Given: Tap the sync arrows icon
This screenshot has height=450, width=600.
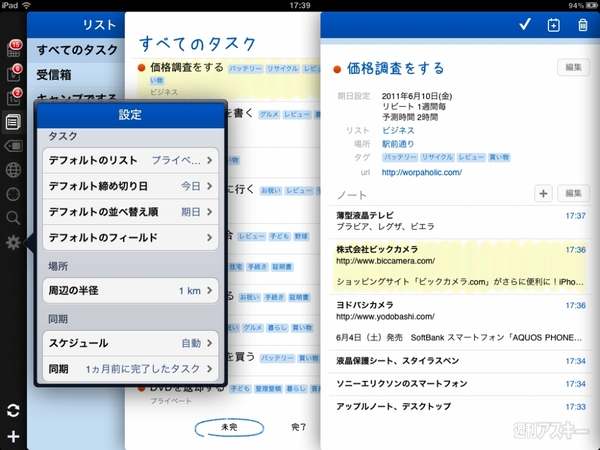Looking at the screenshot, I should (x=13, y=411).
